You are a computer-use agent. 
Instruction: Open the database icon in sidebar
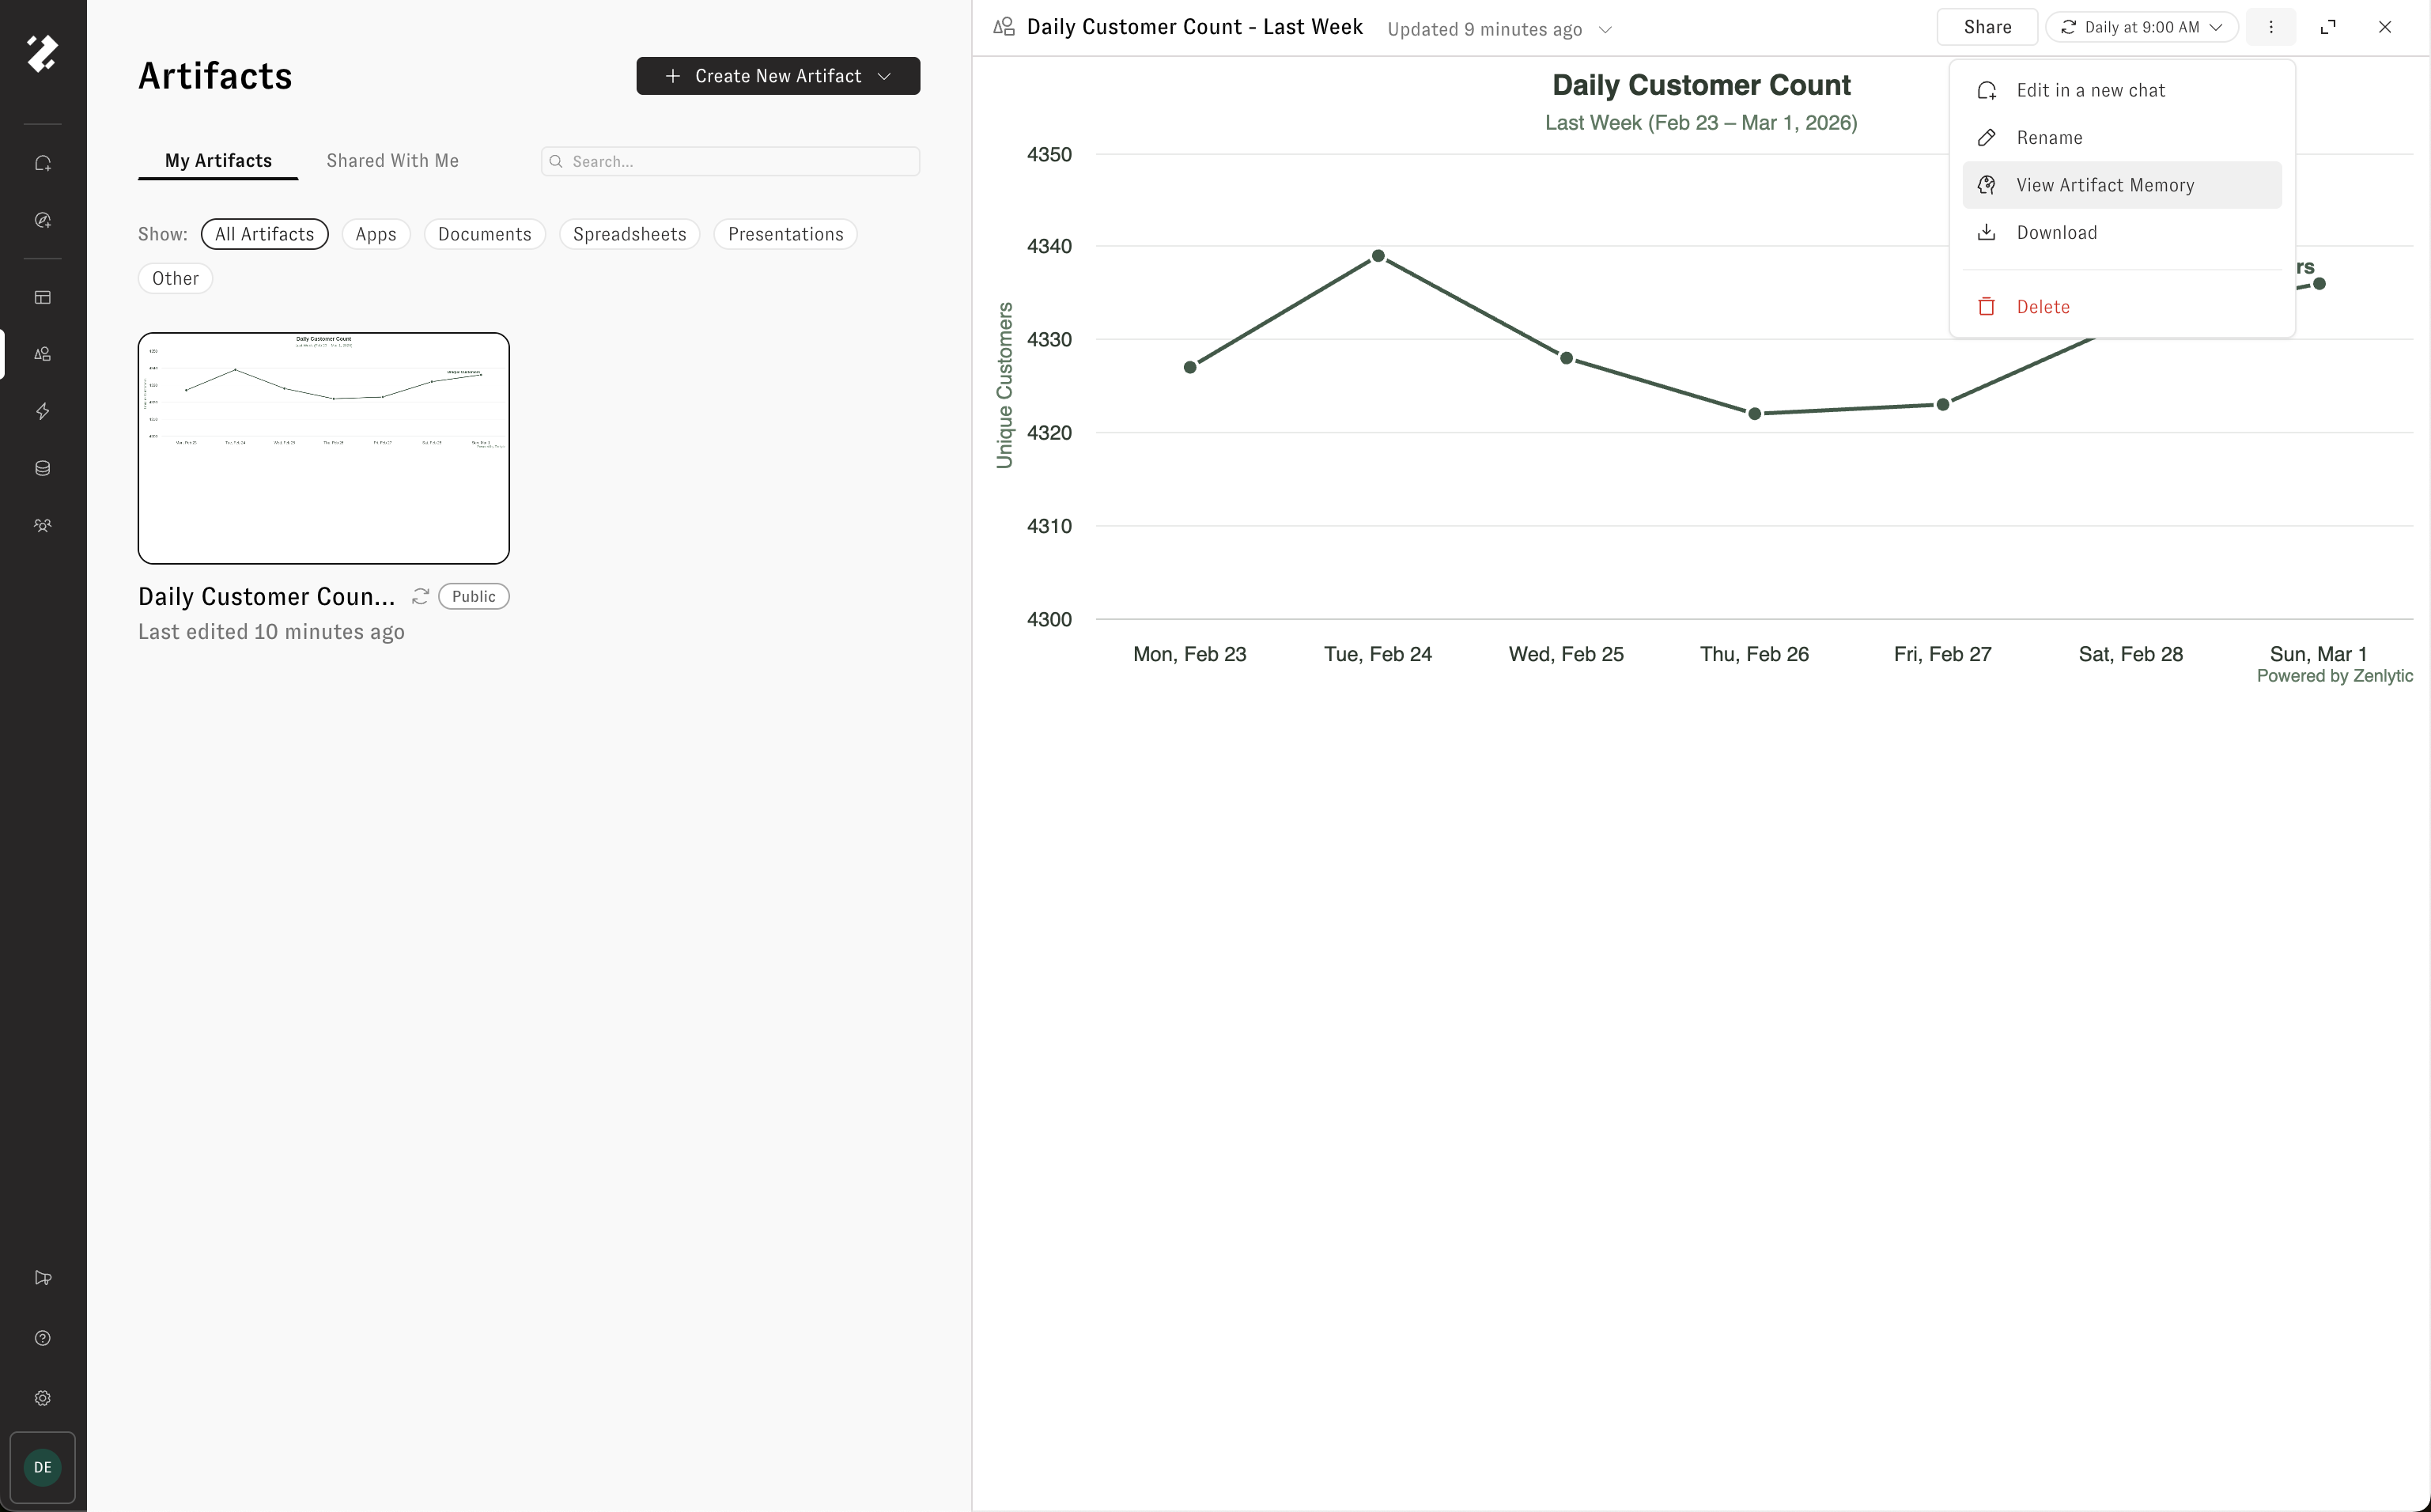click(x=43, y=468)
